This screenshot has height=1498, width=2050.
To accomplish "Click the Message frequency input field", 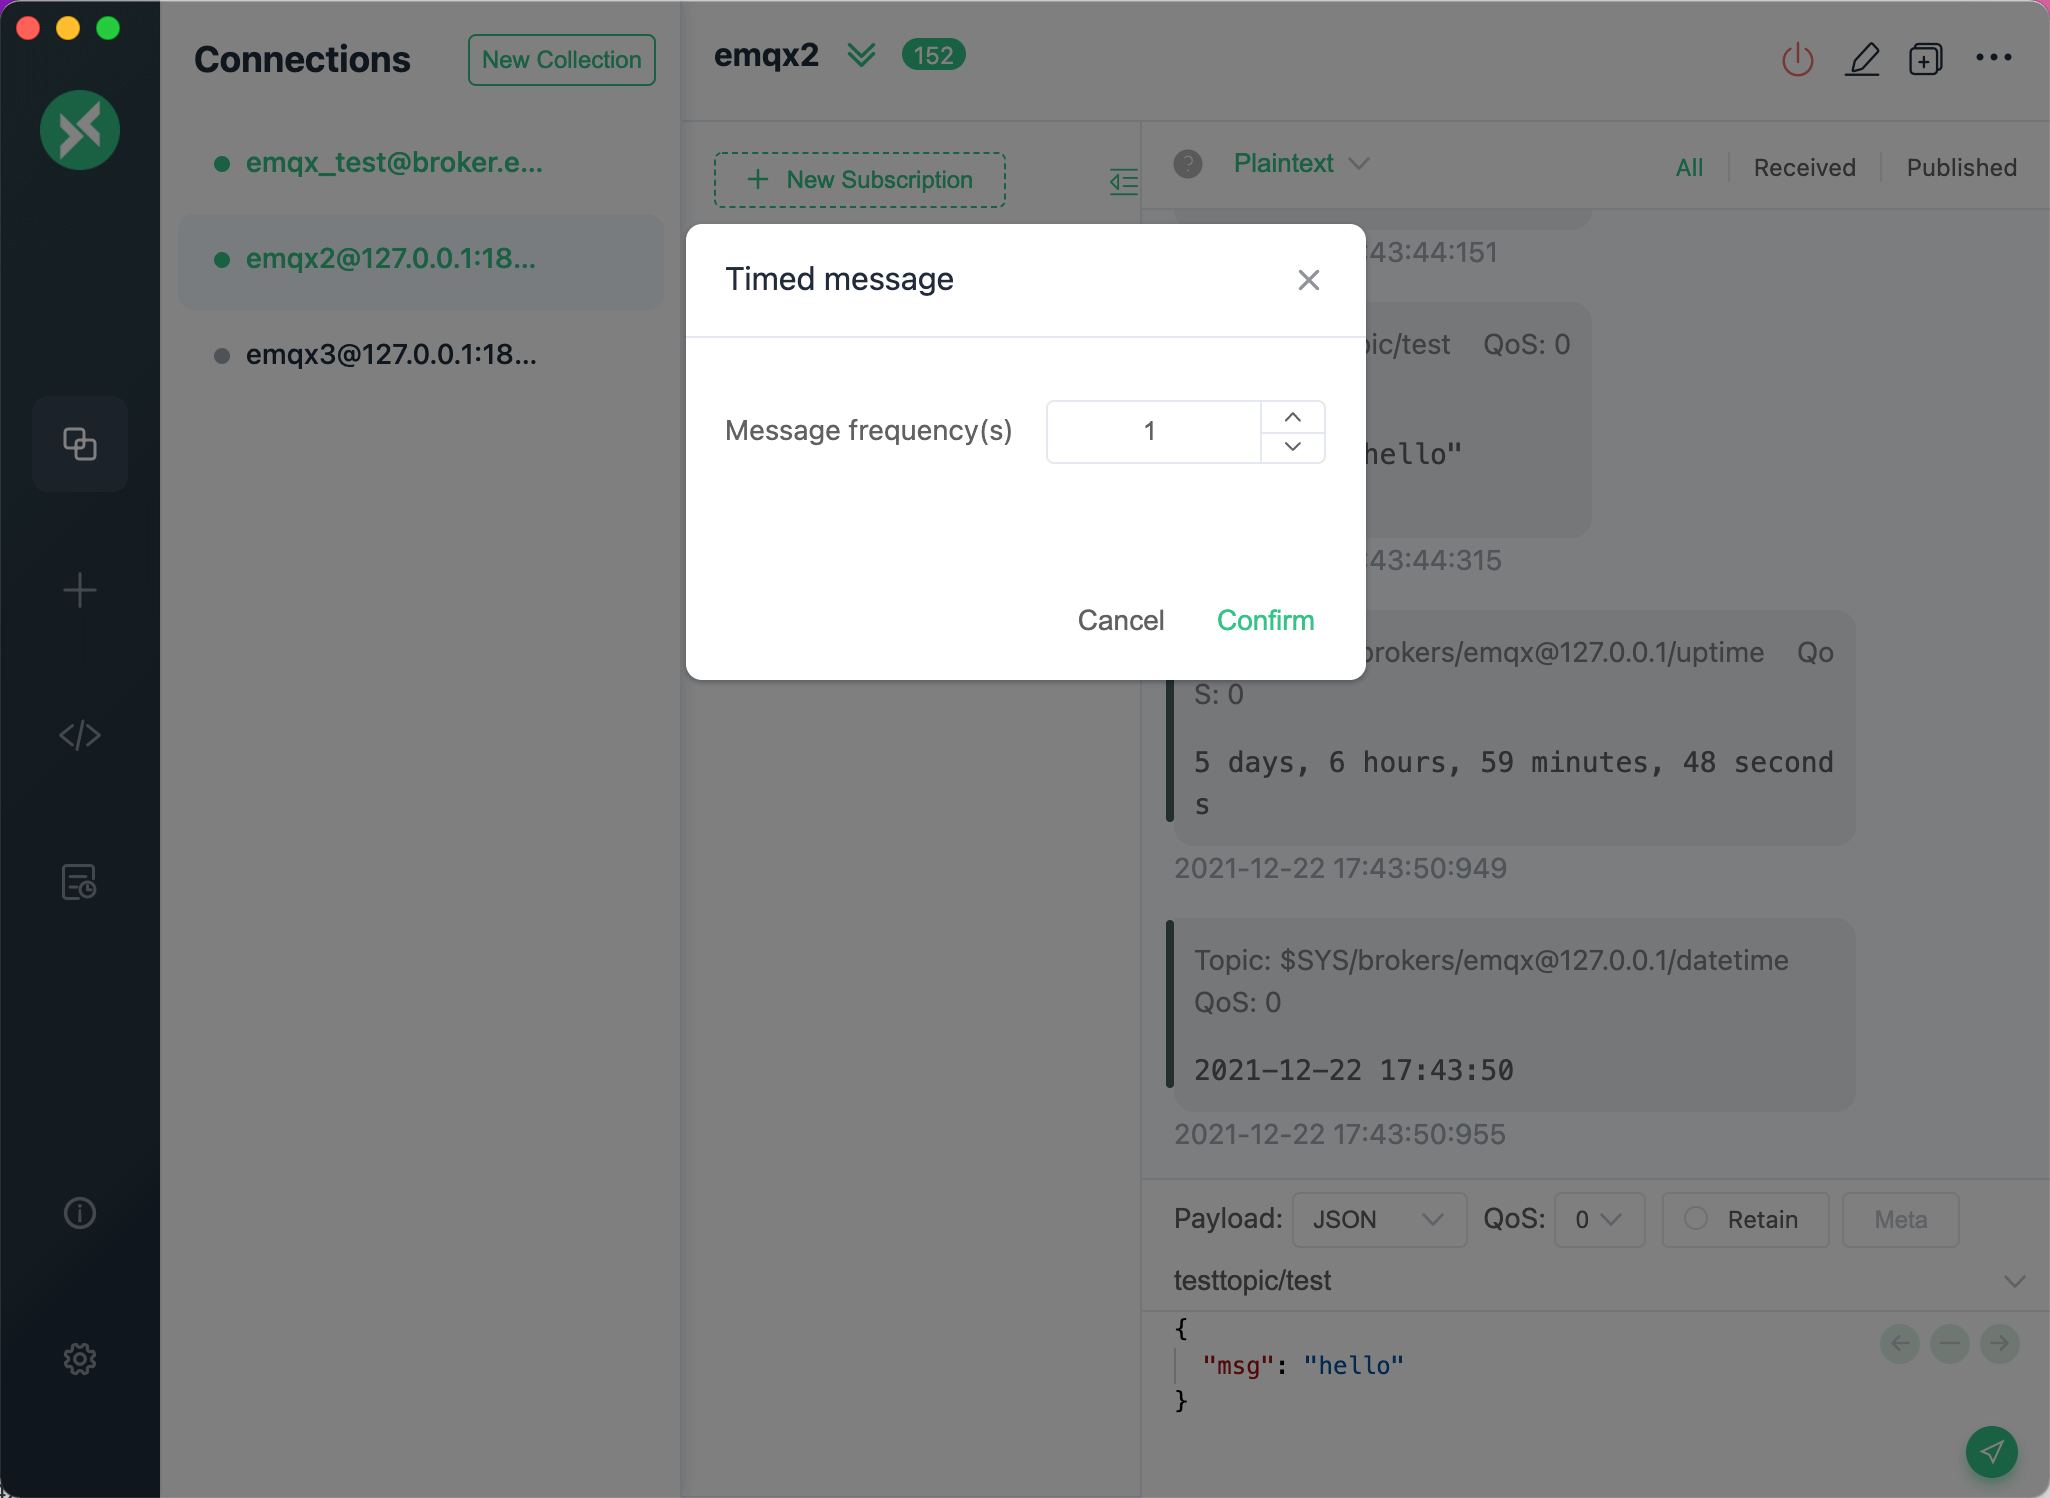I will pyautogui.click(x=1152, y=431).
